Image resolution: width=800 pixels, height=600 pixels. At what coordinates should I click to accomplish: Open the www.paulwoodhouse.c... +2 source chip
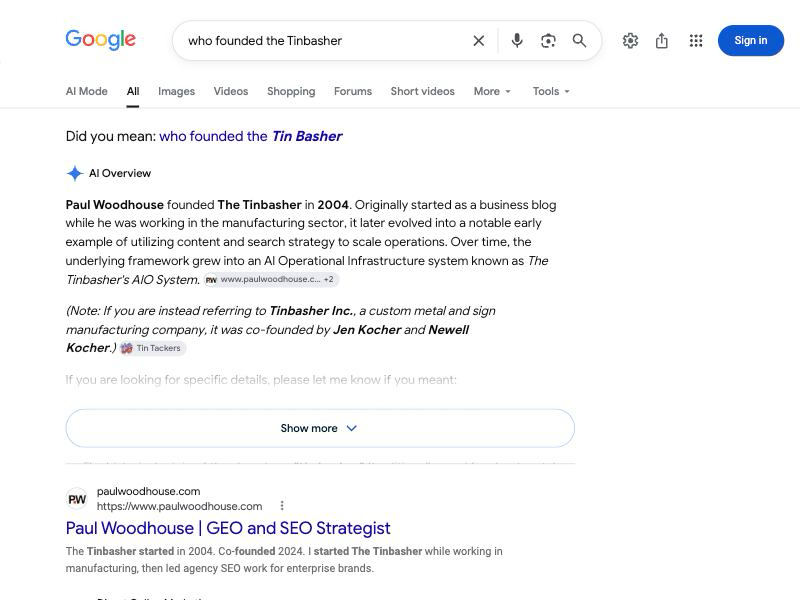click(271, 280)
